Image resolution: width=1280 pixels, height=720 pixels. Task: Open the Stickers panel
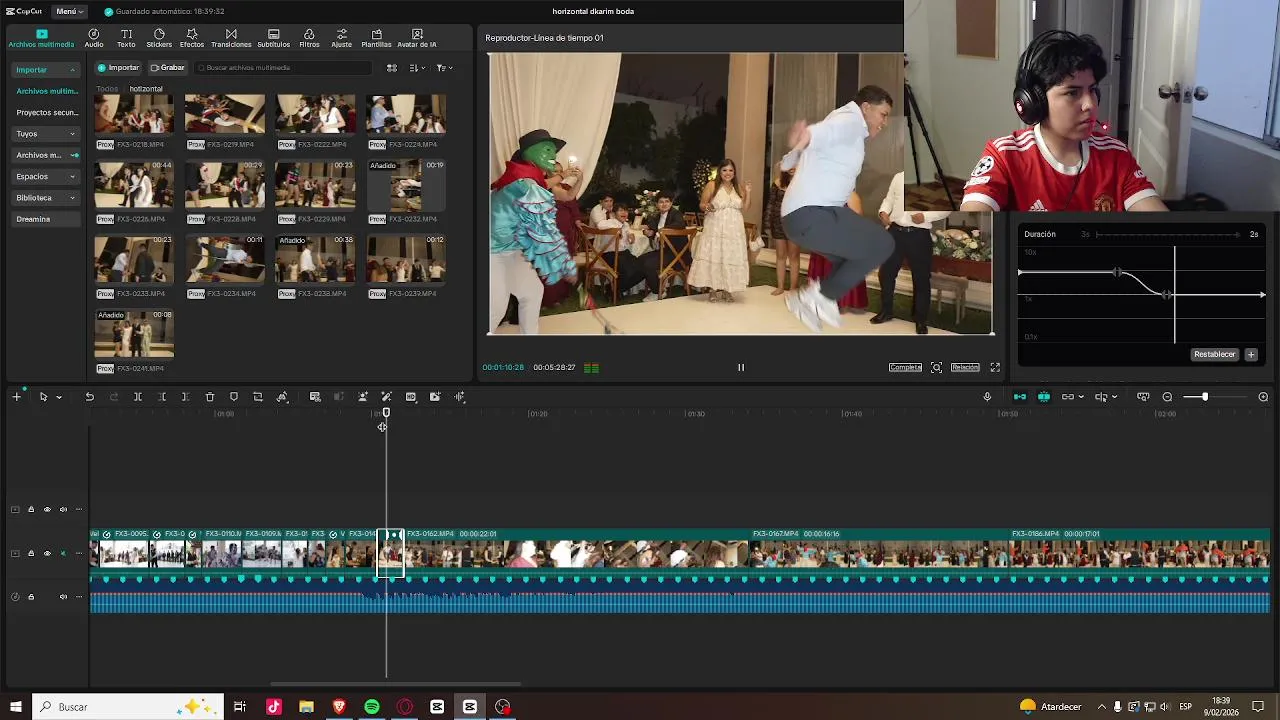pos(159,38)
